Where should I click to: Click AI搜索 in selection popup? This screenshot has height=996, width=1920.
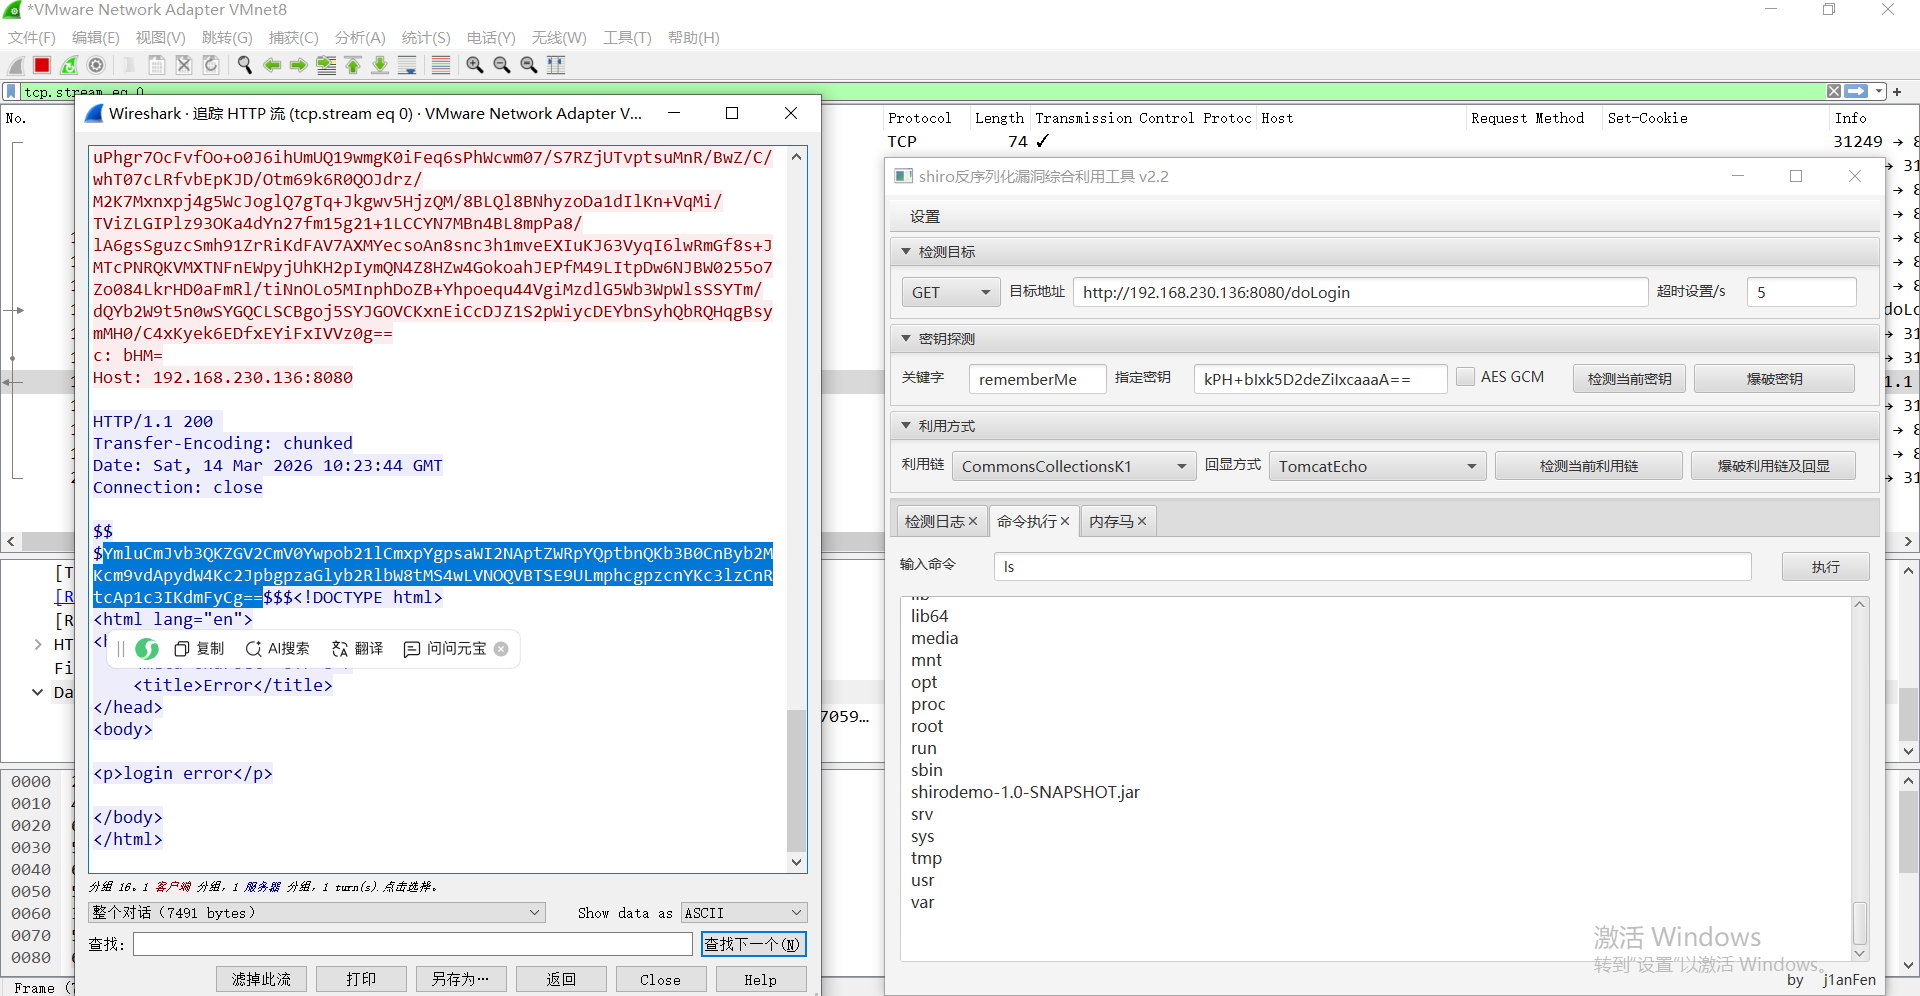coord(277,649)
